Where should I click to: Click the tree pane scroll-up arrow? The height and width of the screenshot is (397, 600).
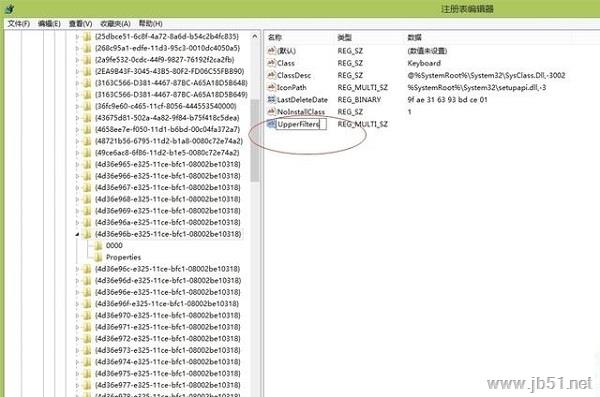point(254,37)
